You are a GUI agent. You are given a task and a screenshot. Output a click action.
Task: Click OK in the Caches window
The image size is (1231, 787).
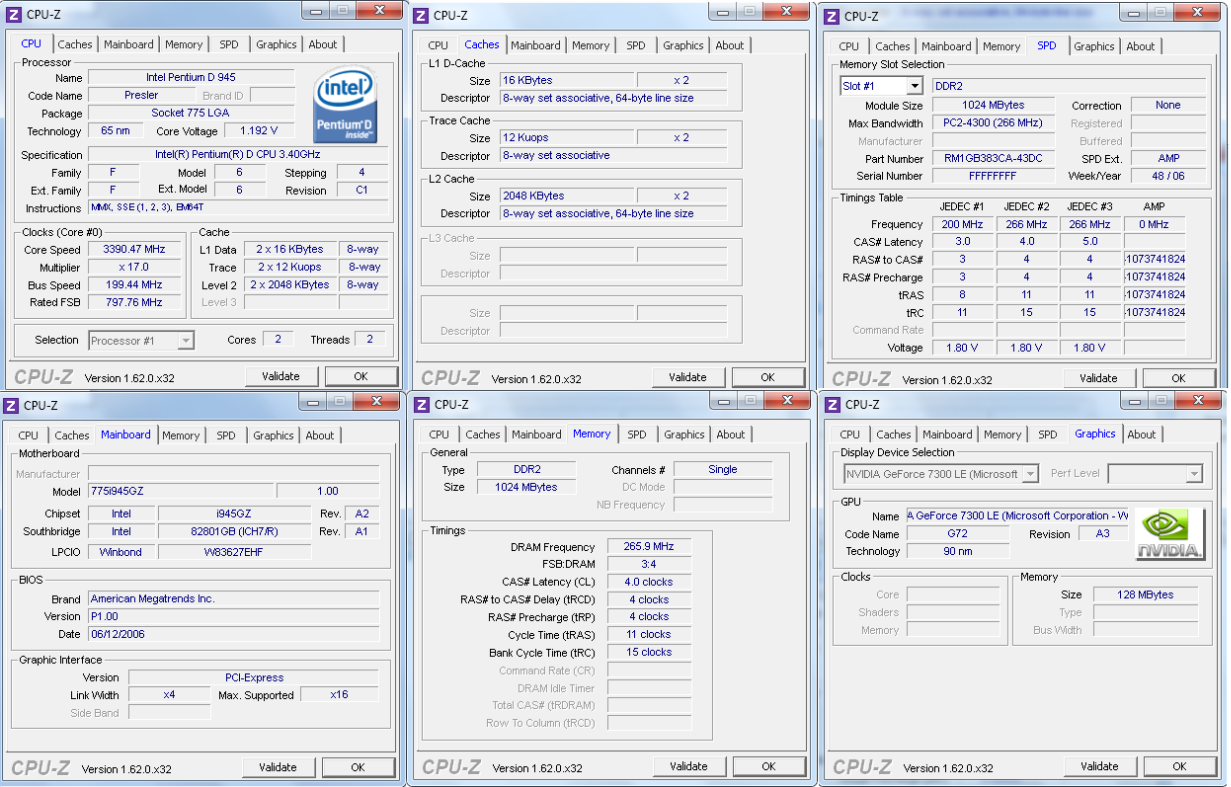pyautogui.click(x=768, y=377)
